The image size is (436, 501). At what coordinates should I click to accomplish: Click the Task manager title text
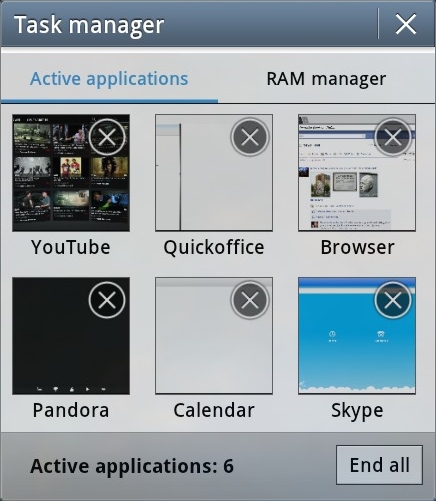tap(89, 25)
